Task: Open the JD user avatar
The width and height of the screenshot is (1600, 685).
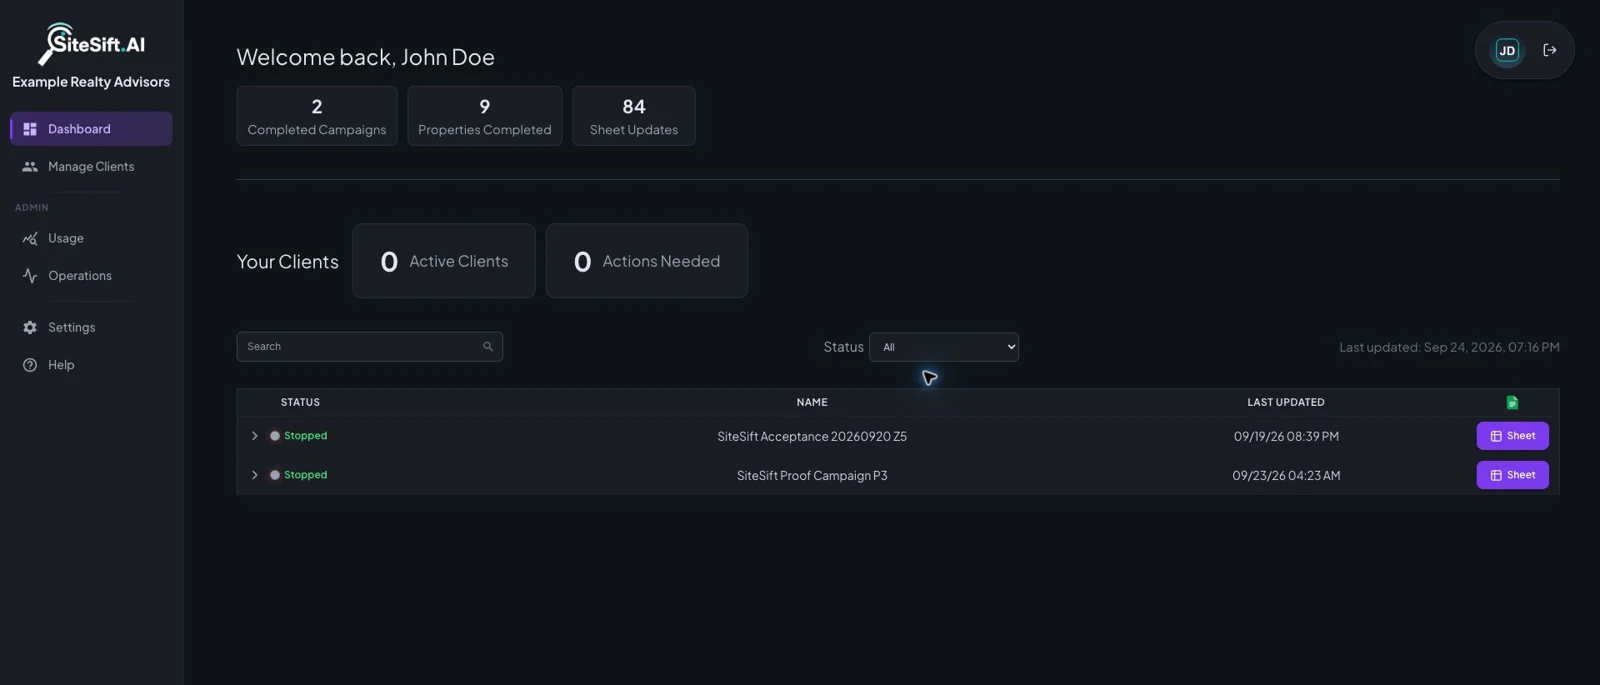Action: coord(1507,50)
